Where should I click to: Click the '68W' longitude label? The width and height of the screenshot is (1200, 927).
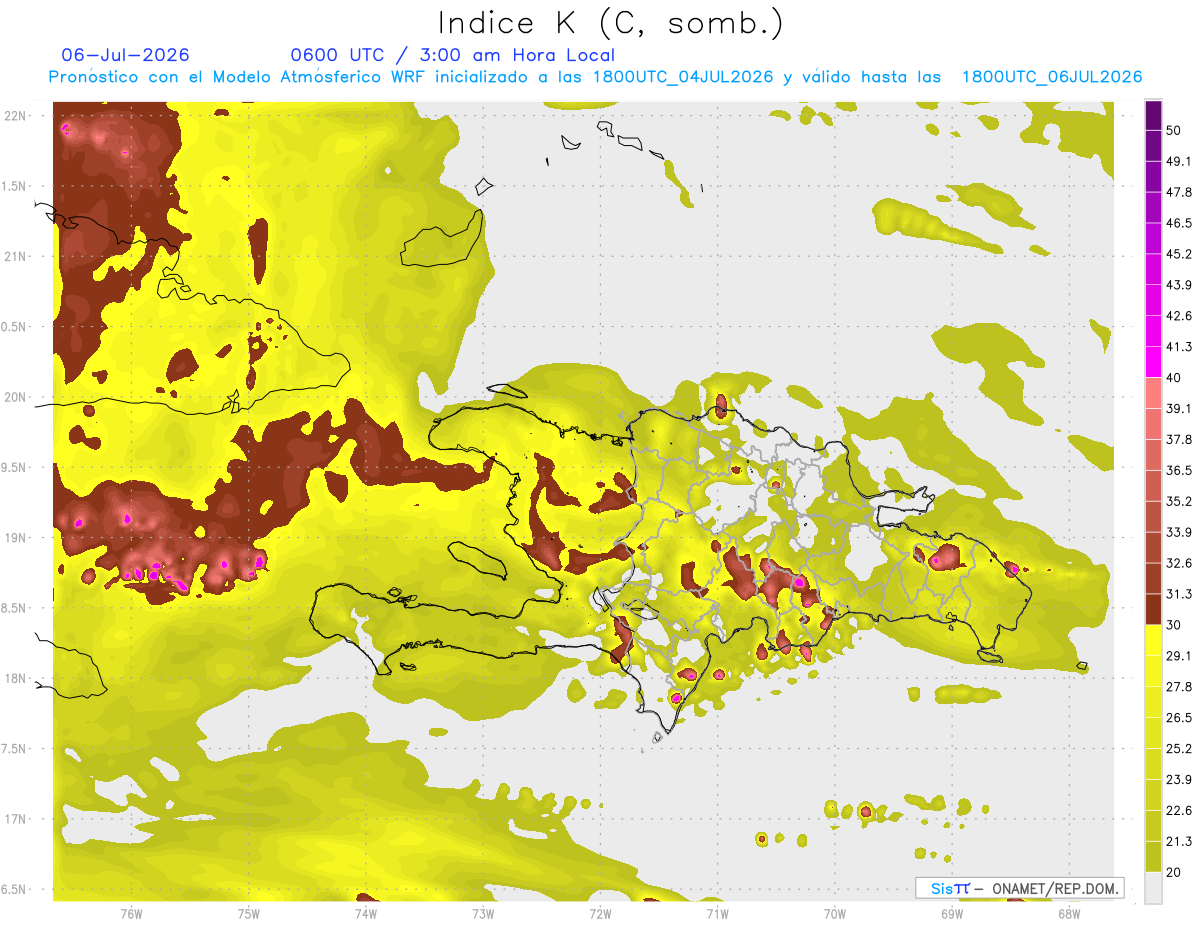click(x=1069, y=914)
